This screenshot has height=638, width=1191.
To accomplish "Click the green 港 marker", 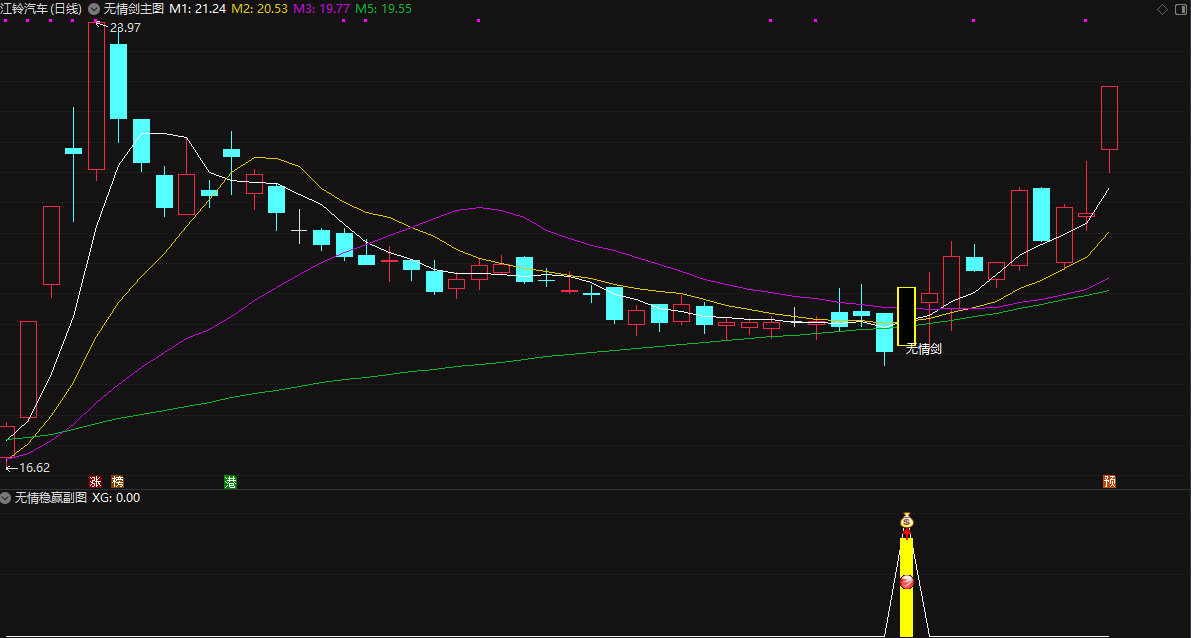I will point(230,482).
